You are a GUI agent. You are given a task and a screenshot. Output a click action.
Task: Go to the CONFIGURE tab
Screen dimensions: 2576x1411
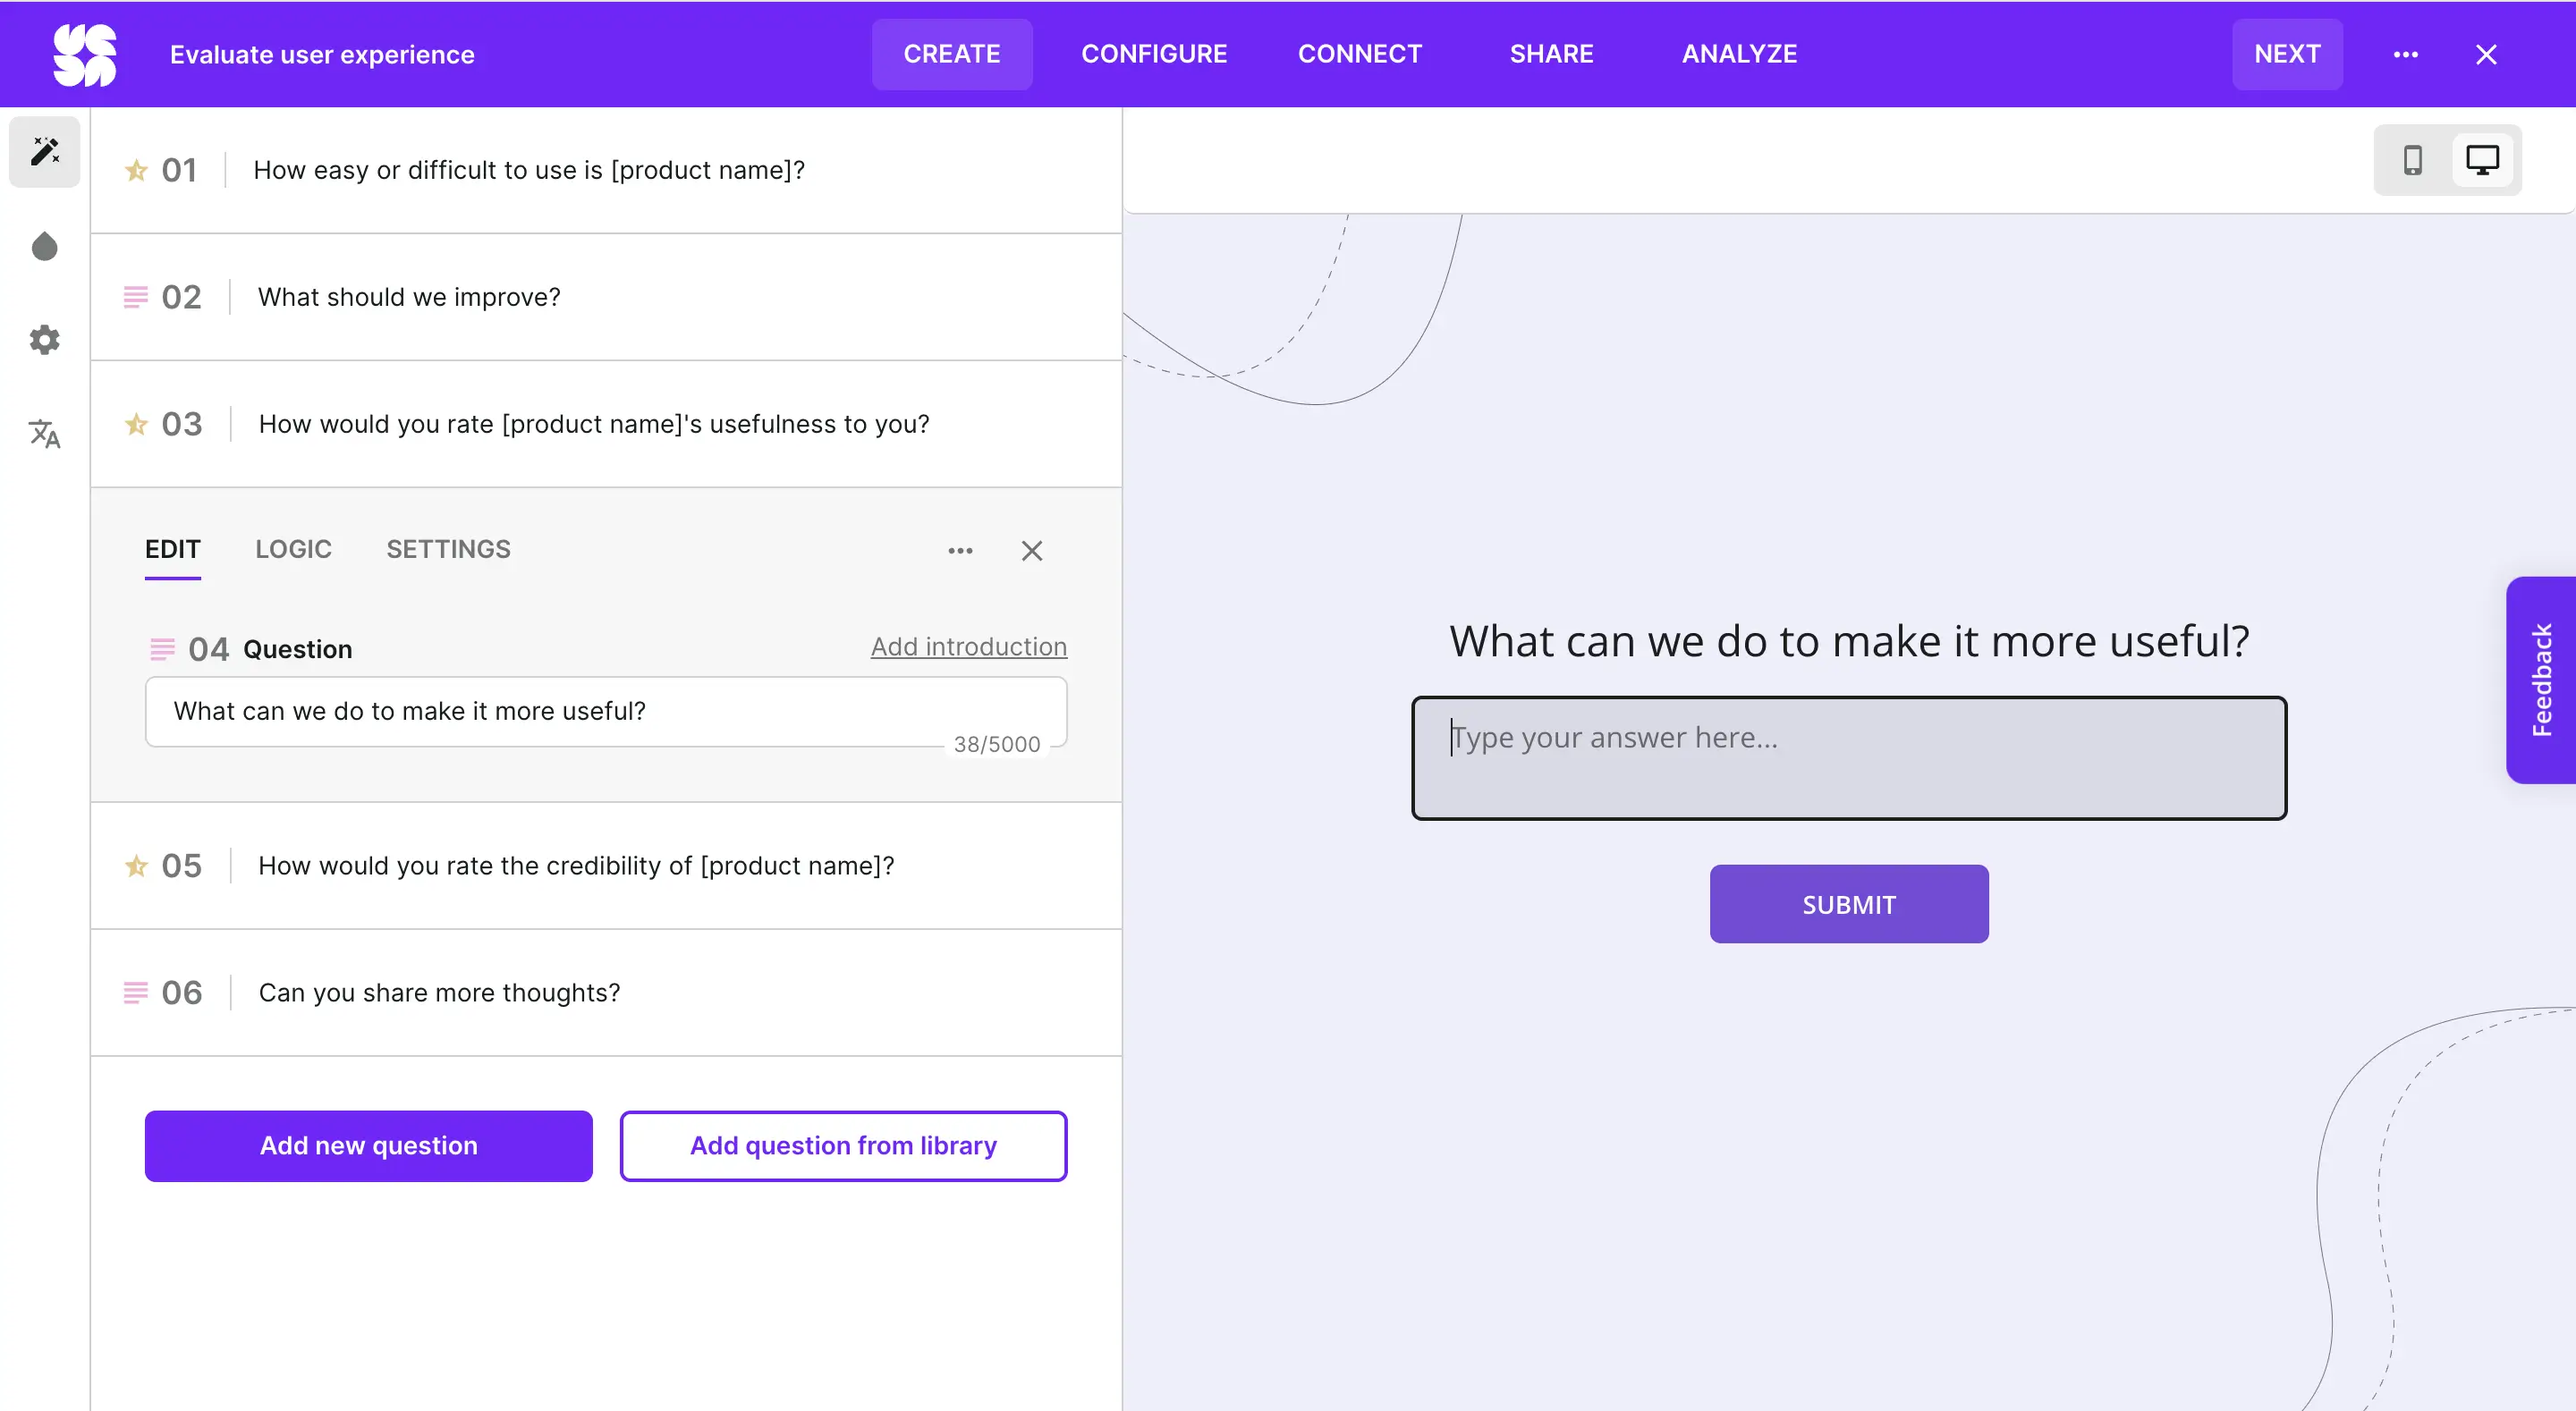pos(1154,54)
